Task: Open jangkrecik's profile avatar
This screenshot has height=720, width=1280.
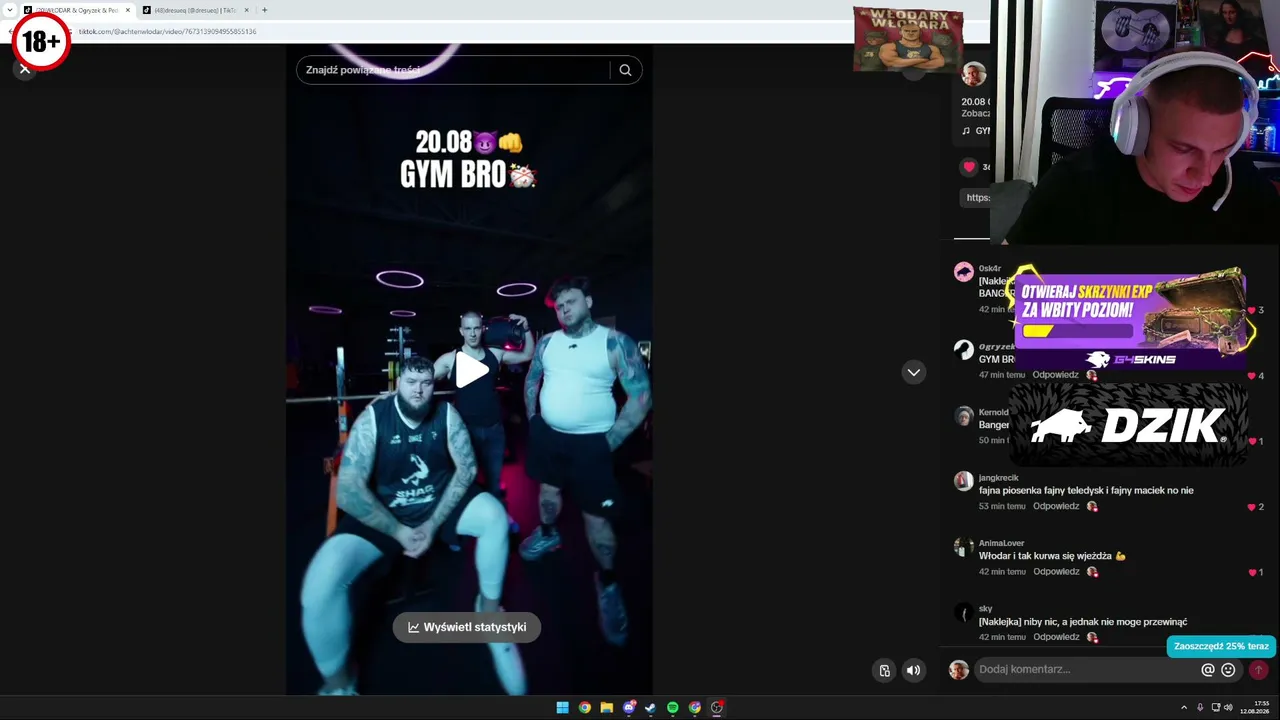Action: [x=964, y=481]
